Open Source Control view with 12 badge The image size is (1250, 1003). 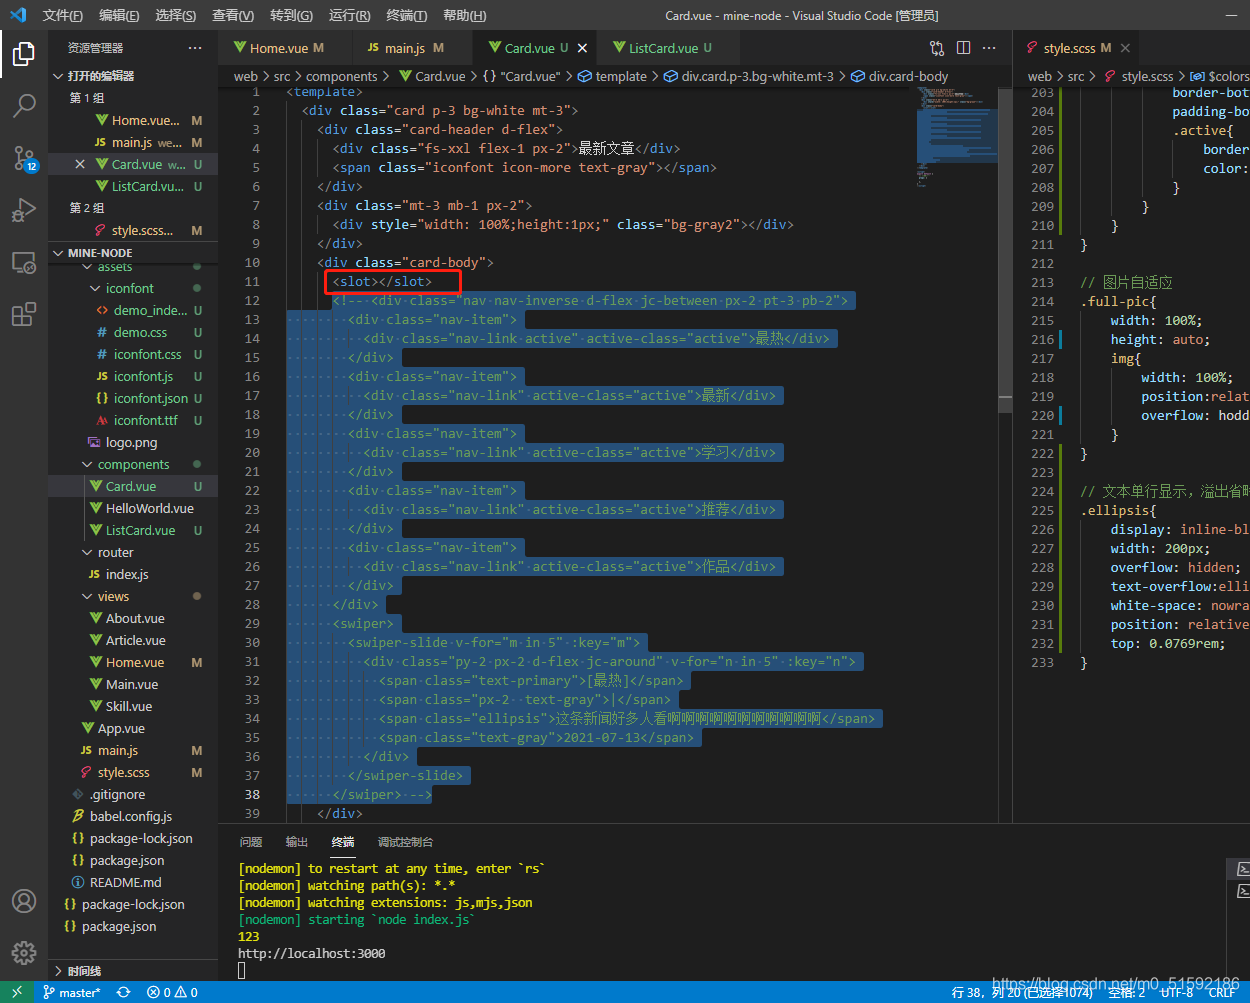24,158
